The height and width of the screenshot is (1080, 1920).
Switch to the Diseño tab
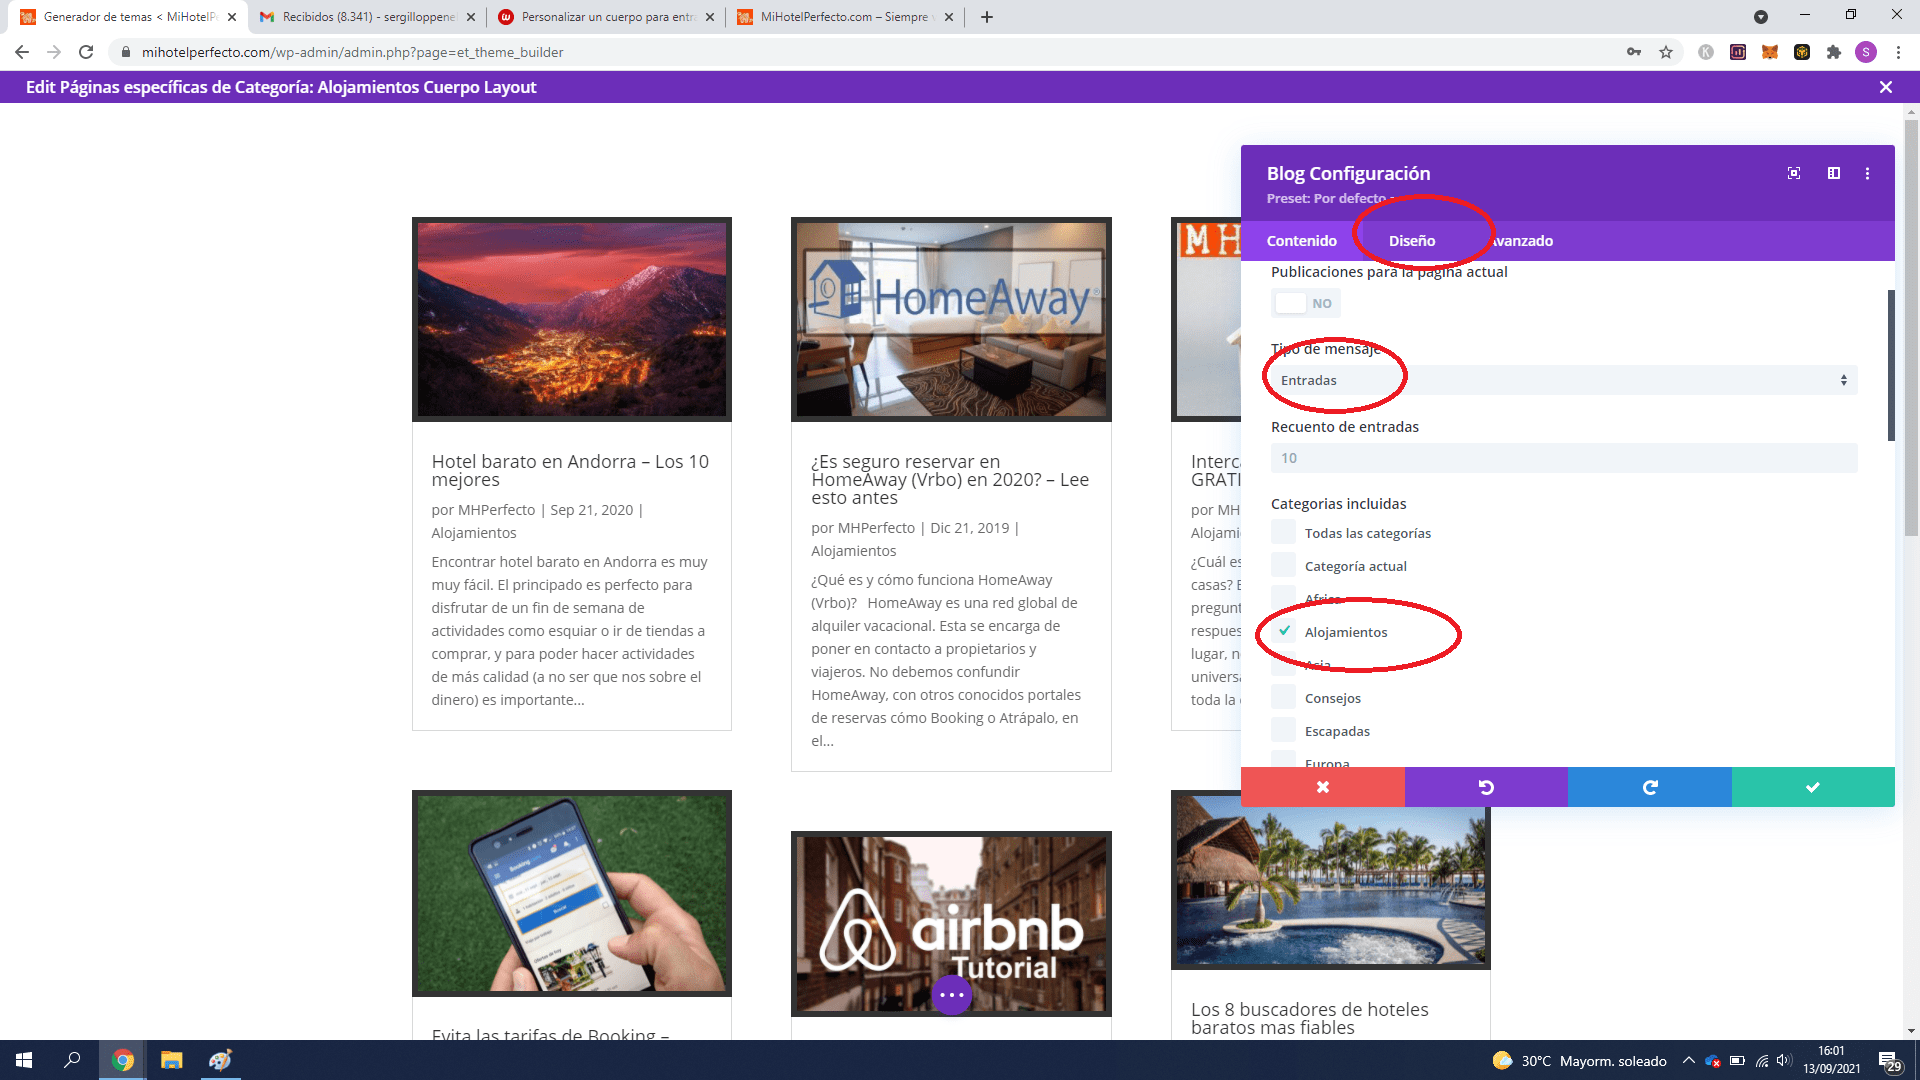[x=1412, y=240]
